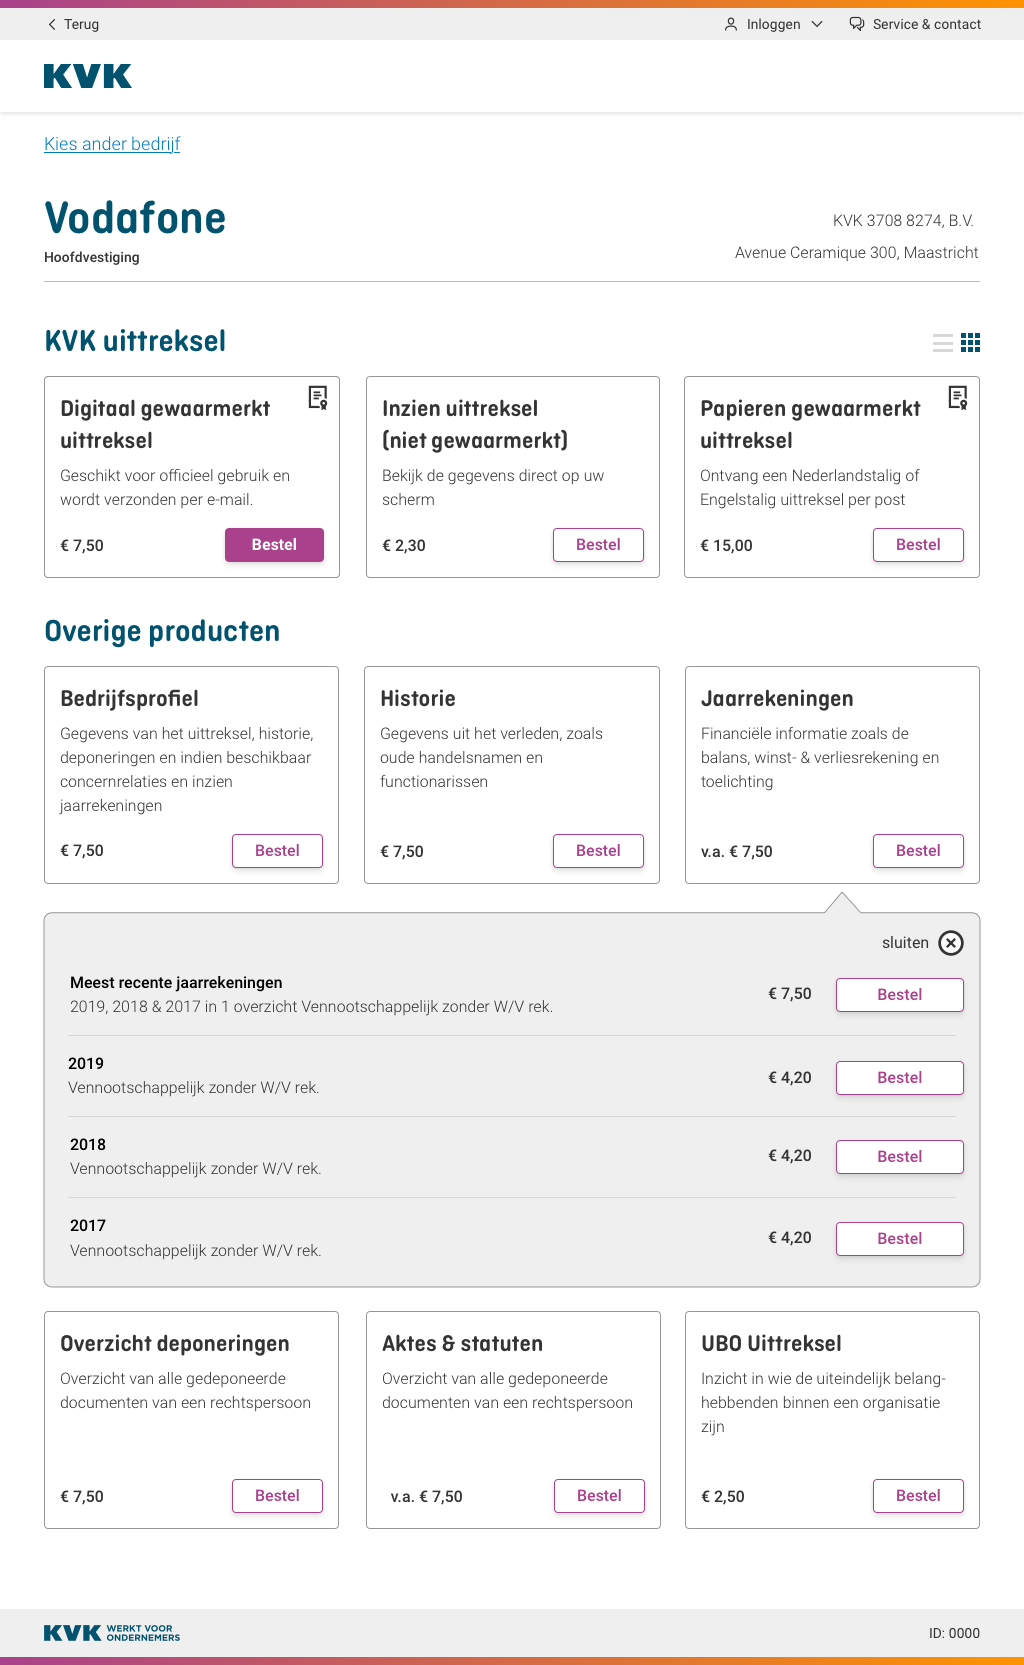The width and height of the screenshot is (1024, 1665).
Task: Switch to list view icon
Action: click(943, 343)
